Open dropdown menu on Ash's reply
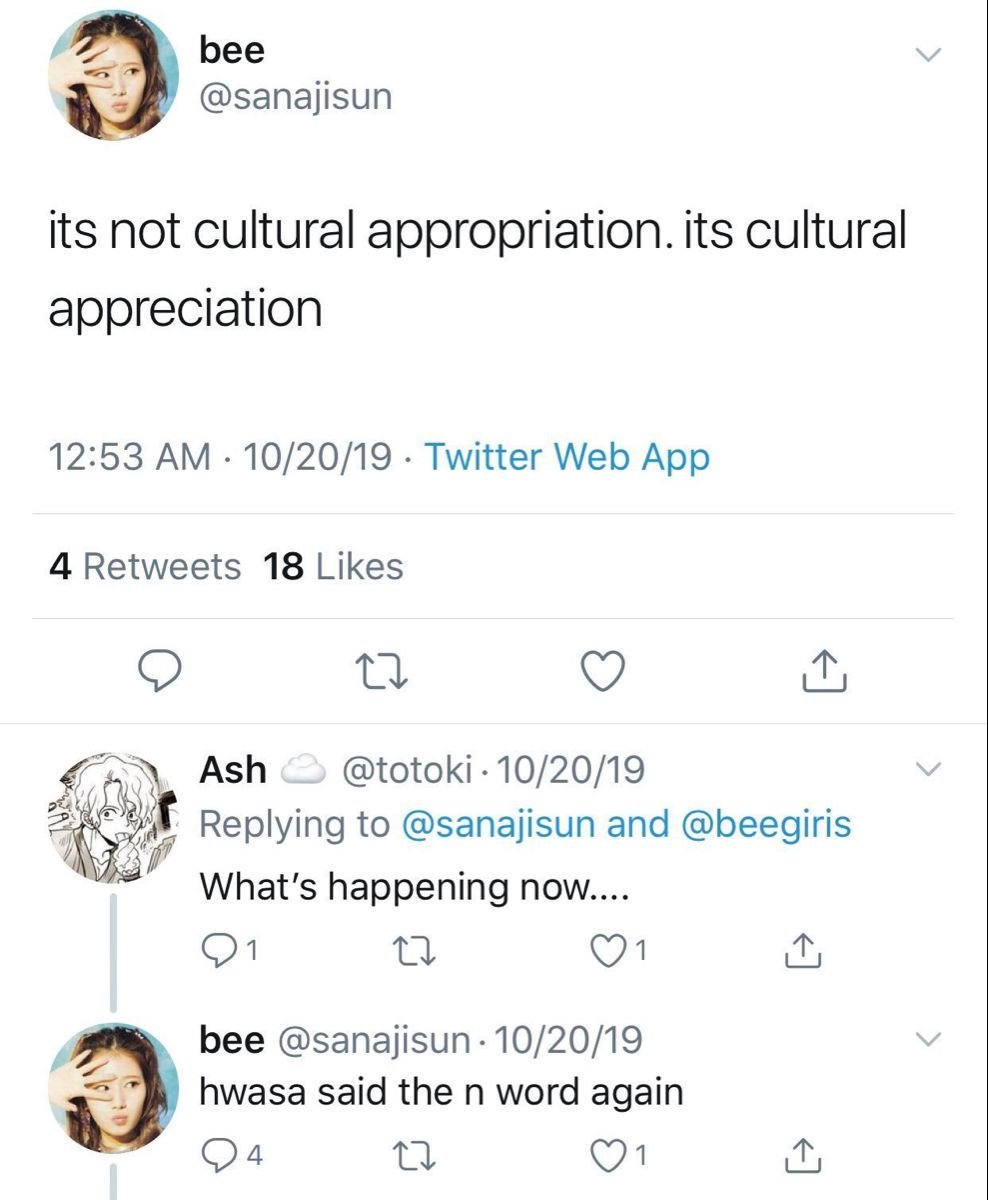Image resolution: width=988 pixels, height=1200 pixels. tap(929, 770)
